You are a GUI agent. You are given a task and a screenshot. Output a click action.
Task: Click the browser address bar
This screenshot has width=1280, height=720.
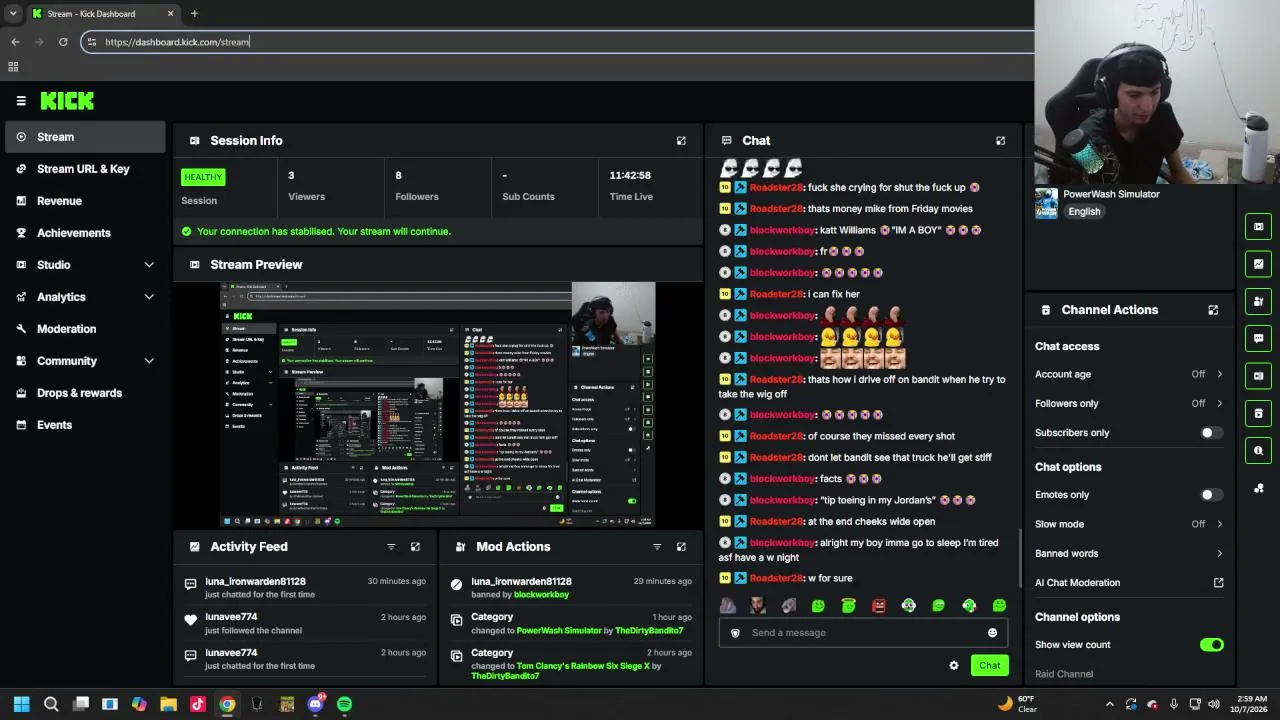pyautogui.click(x=560, y=42)
